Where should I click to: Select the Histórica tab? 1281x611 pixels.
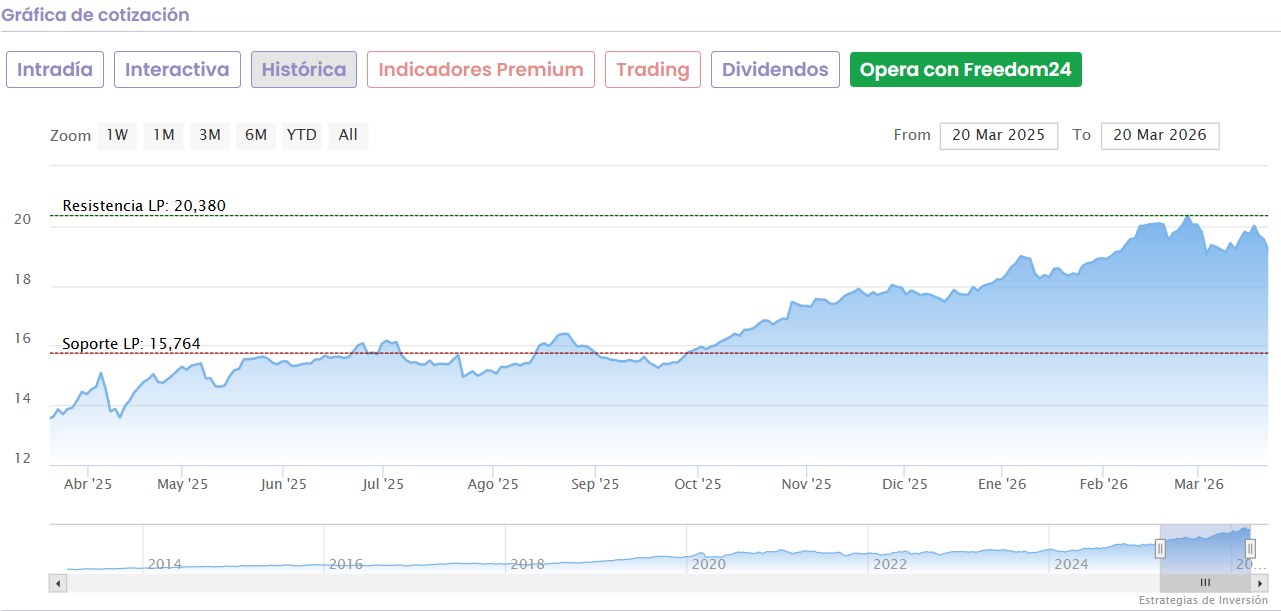[304, 70]
